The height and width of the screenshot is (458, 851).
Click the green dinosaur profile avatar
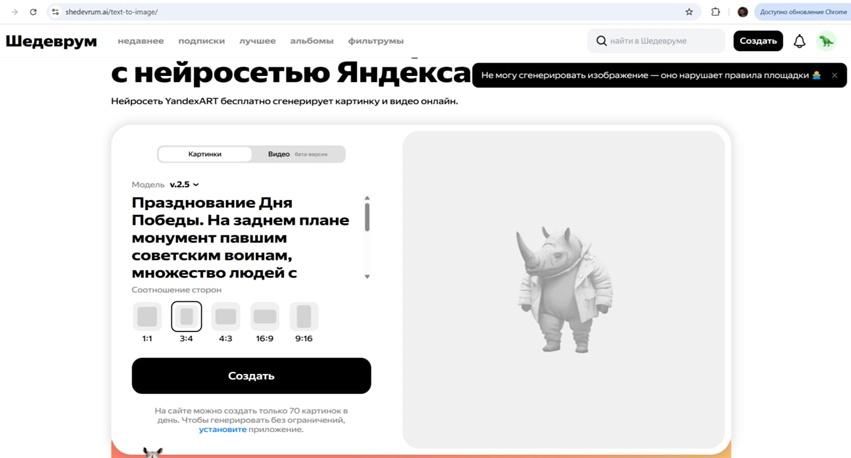click(x=826, y=41)
